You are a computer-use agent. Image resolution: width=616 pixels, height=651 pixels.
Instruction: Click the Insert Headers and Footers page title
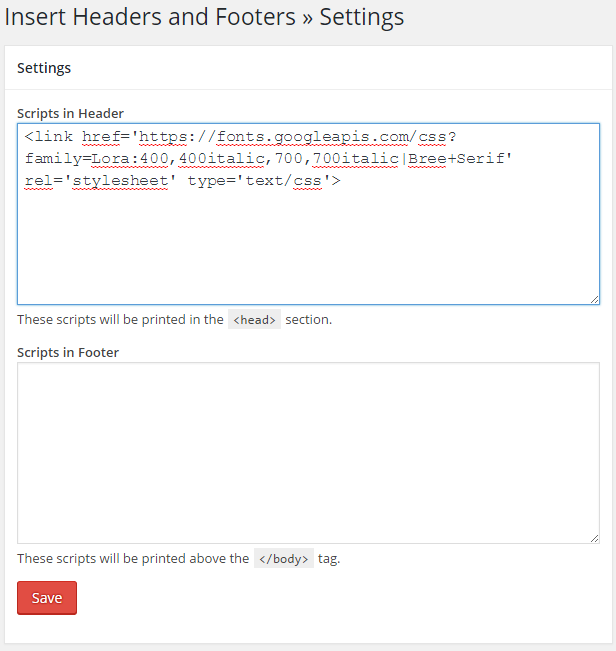[x=204, y=17]
